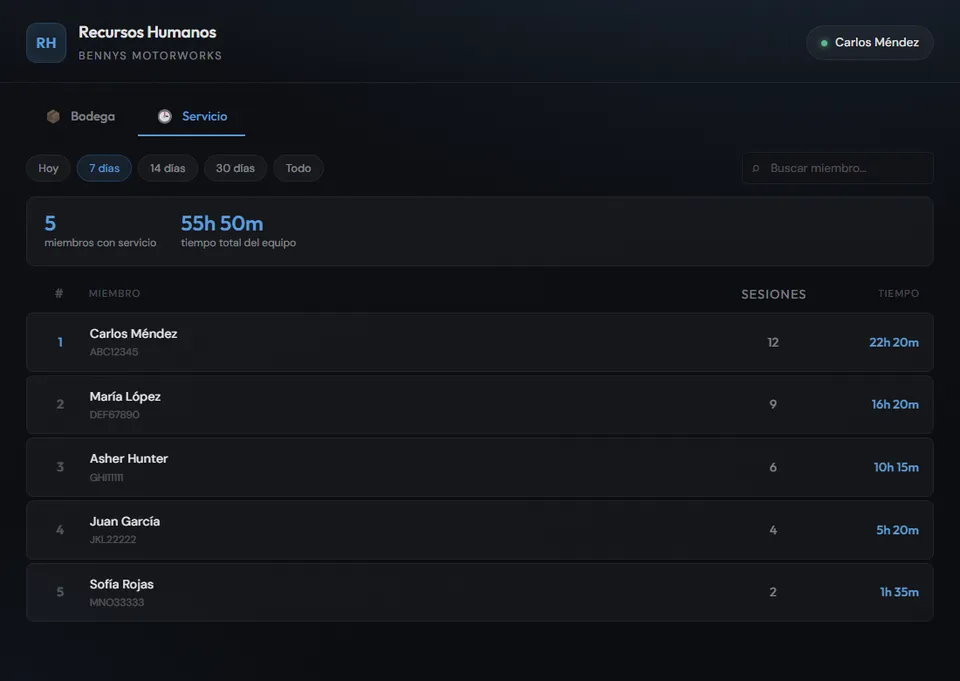
Task: Select the Juan García row name
Action: tap(125, 522)
